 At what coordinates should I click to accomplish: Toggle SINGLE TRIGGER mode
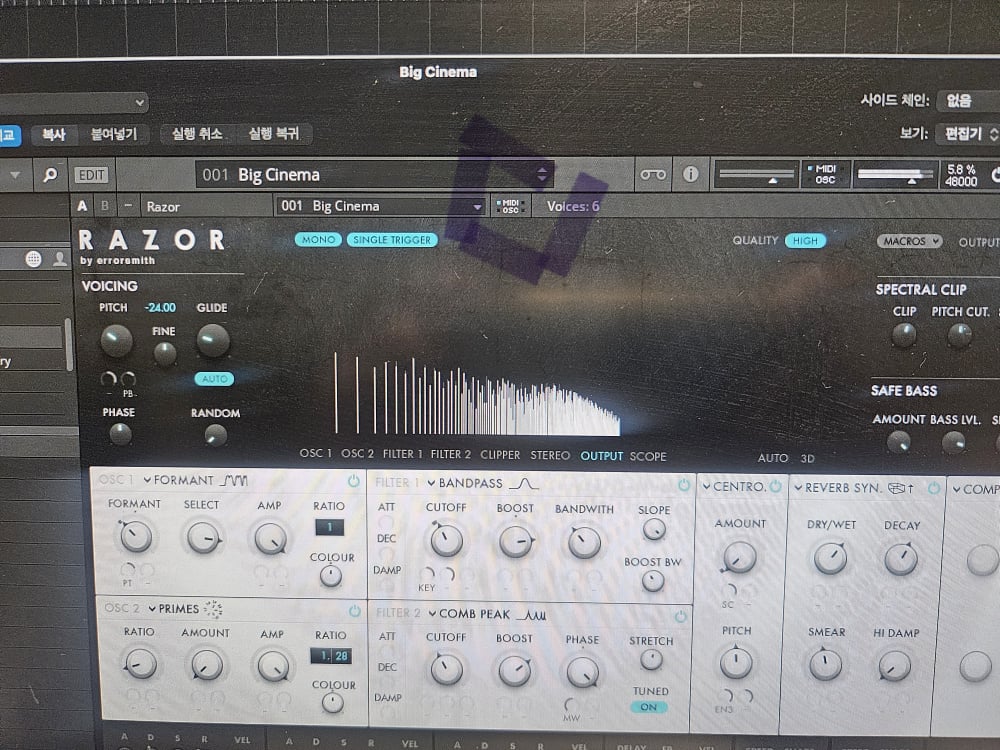(392, 240)
